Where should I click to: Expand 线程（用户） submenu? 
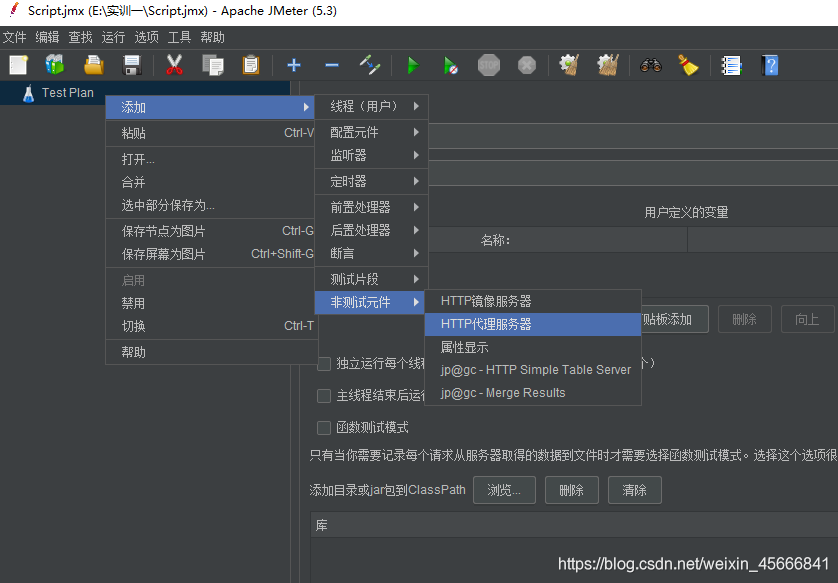372,106
